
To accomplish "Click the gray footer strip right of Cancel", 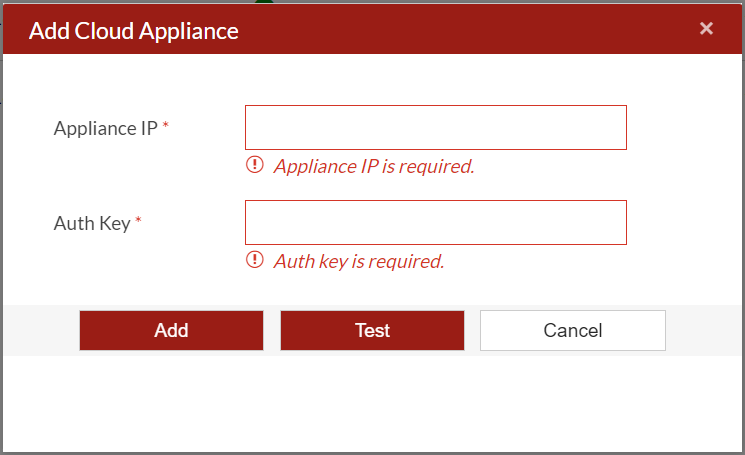I will coord(703,330).
